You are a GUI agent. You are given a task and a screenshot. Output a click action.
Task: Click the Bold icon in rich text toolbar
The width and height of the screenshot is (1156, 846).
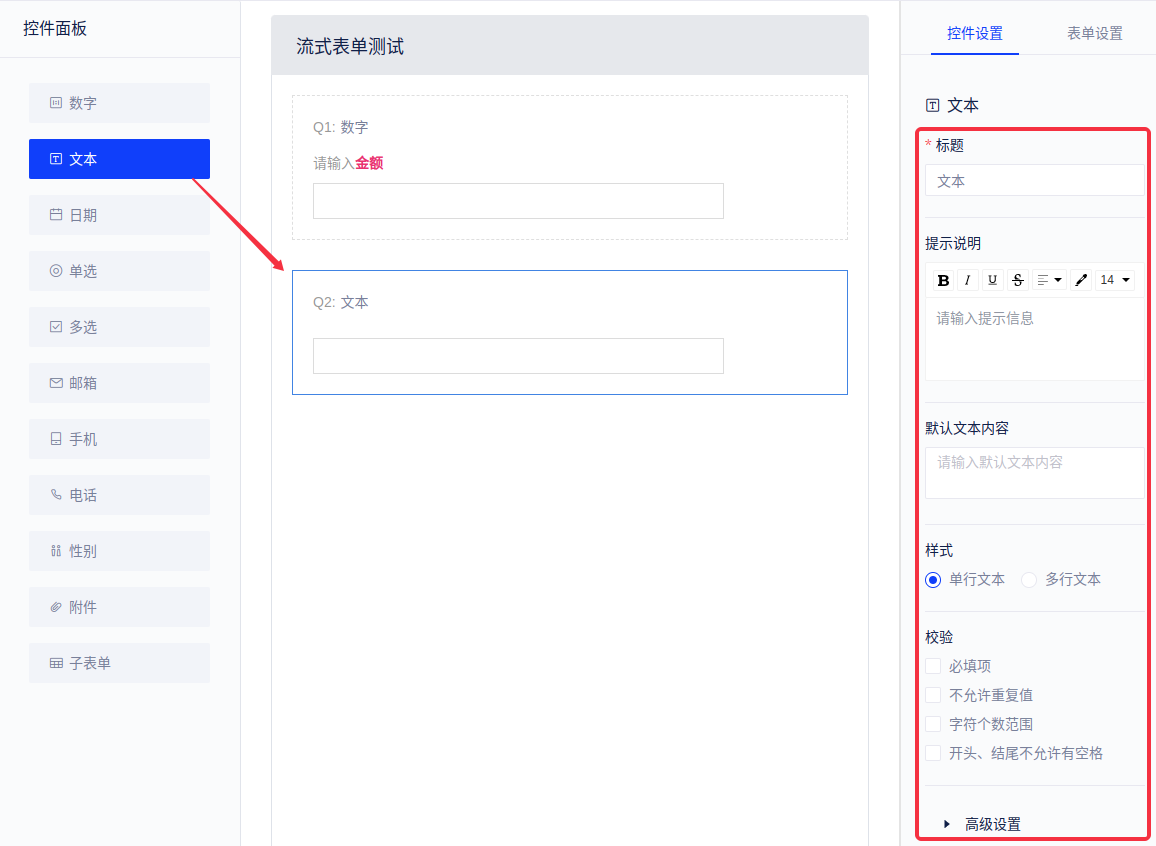943,280
